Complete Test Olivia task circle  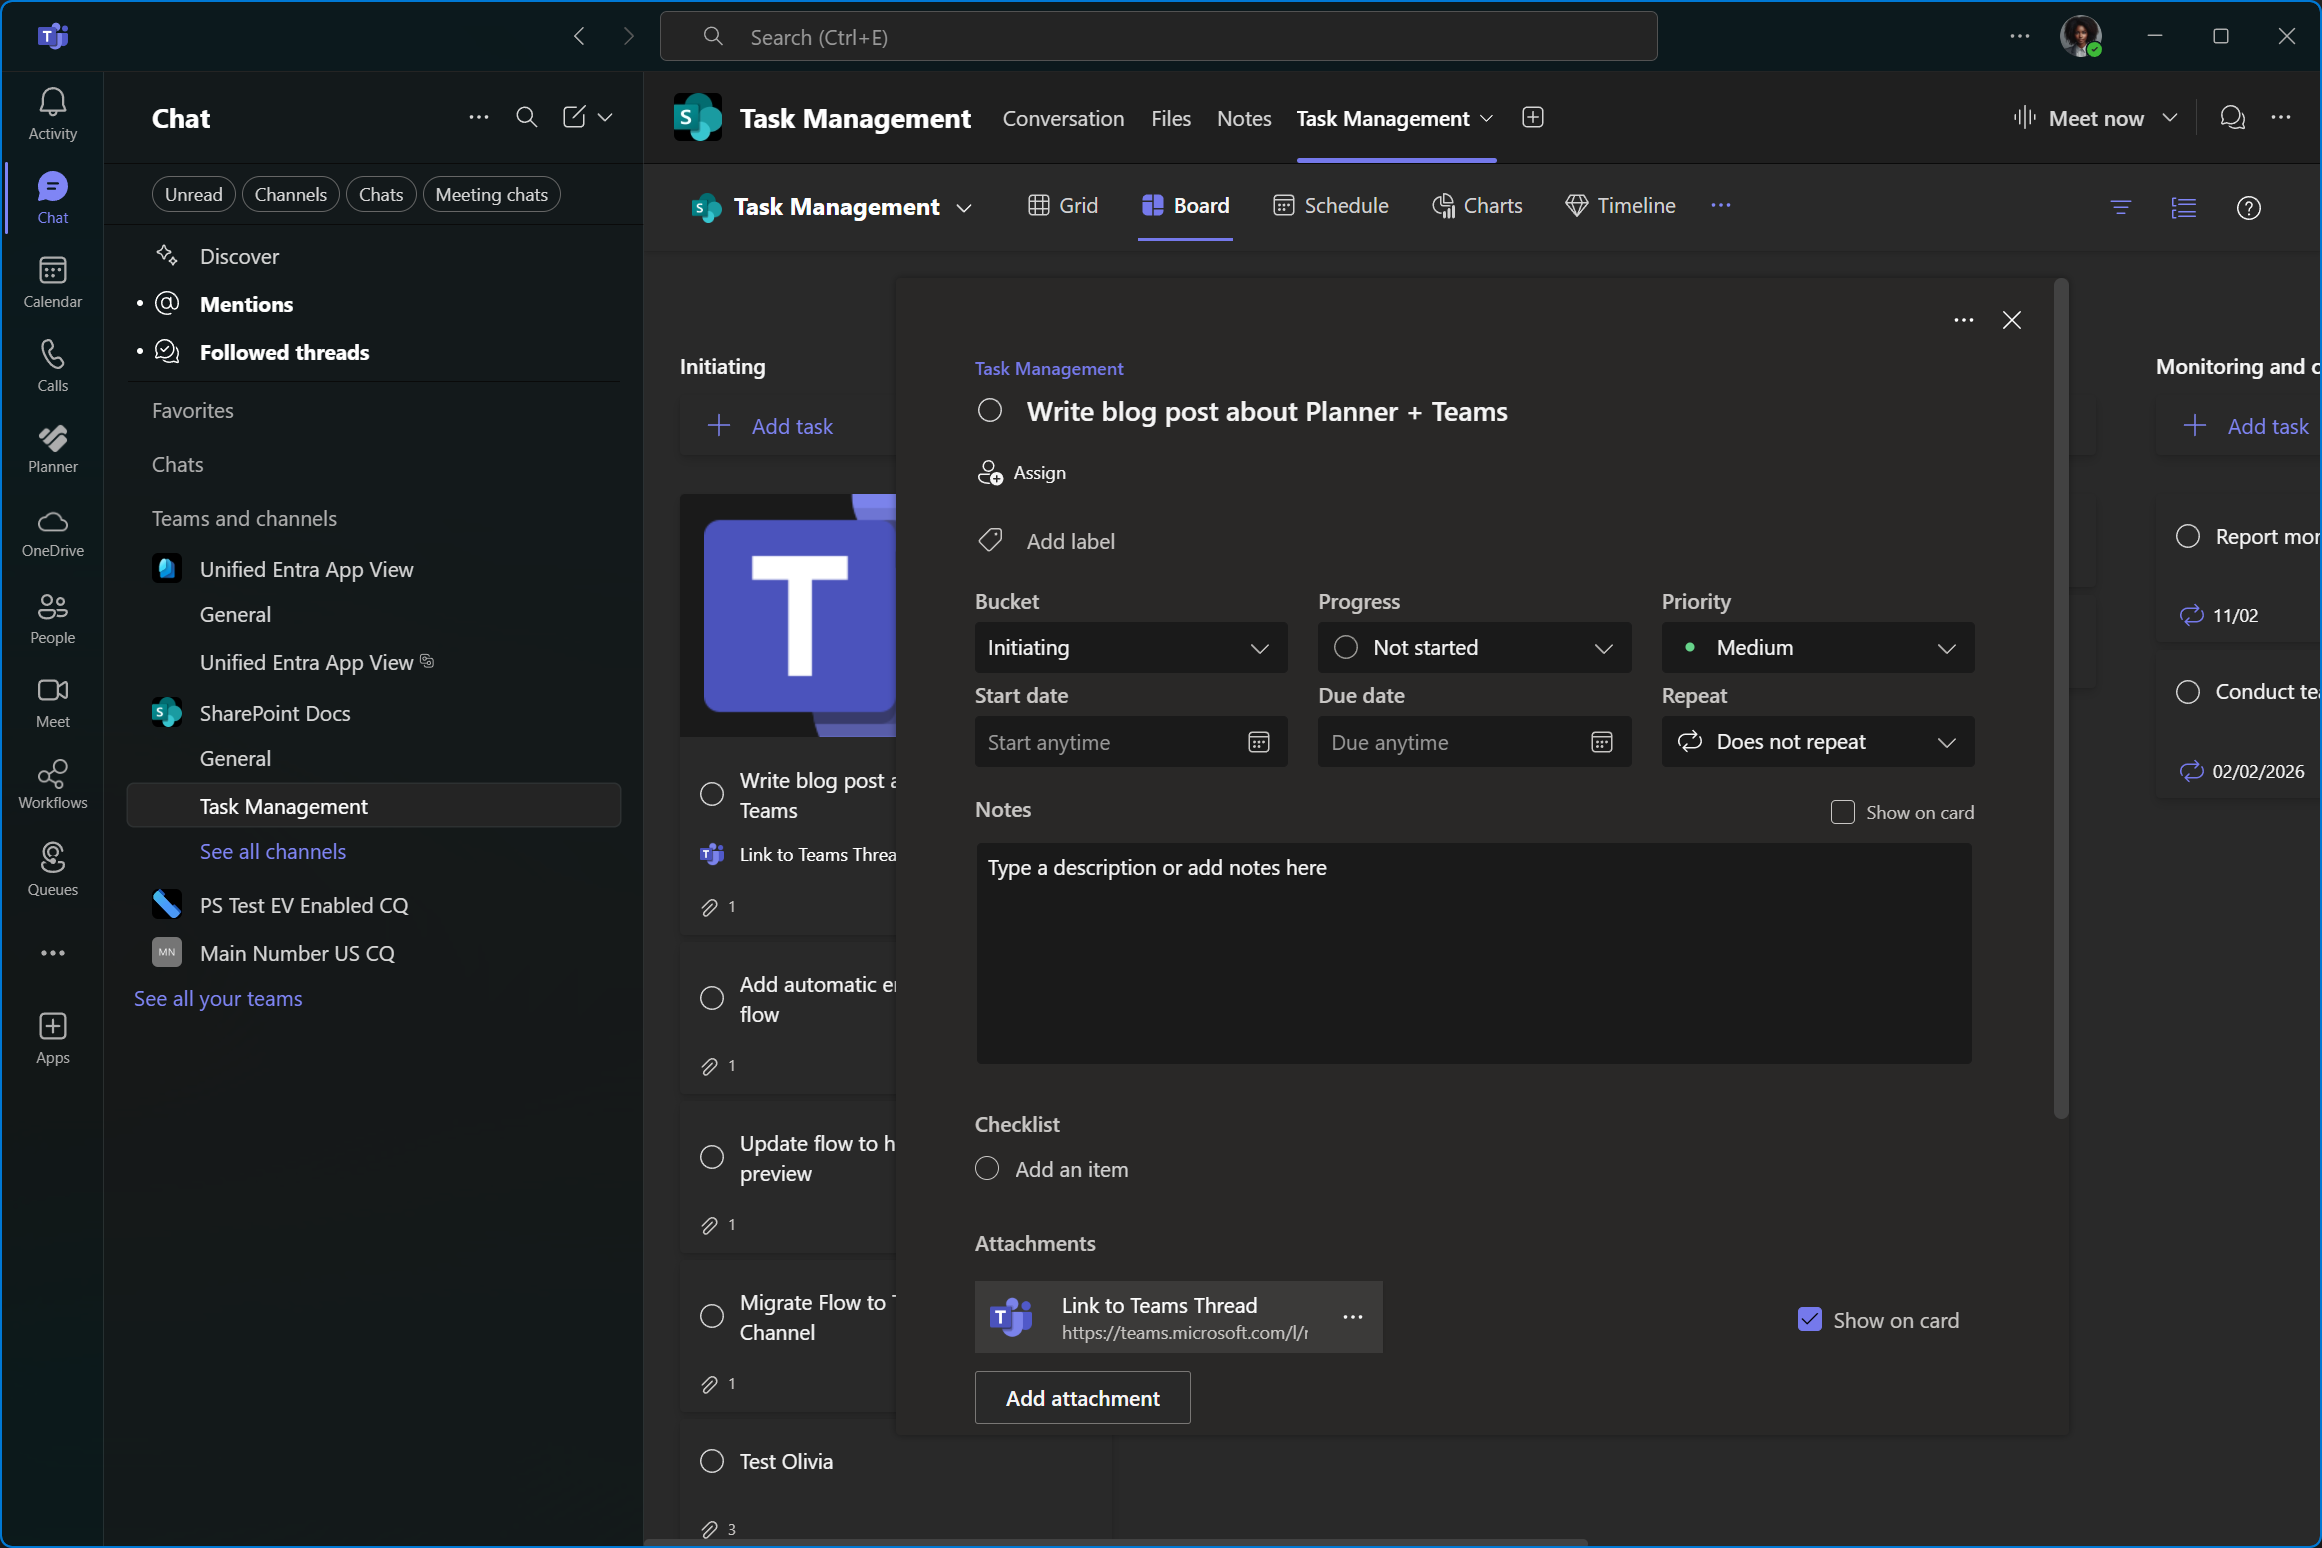coord(712,1461)
